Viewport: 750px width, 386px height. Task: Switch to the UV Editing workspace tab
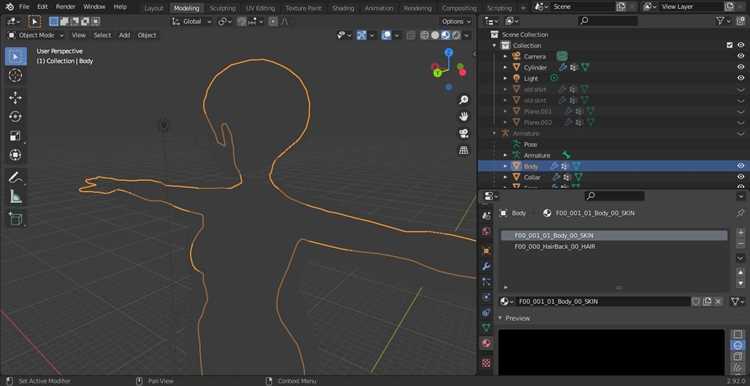pos(260,8)
